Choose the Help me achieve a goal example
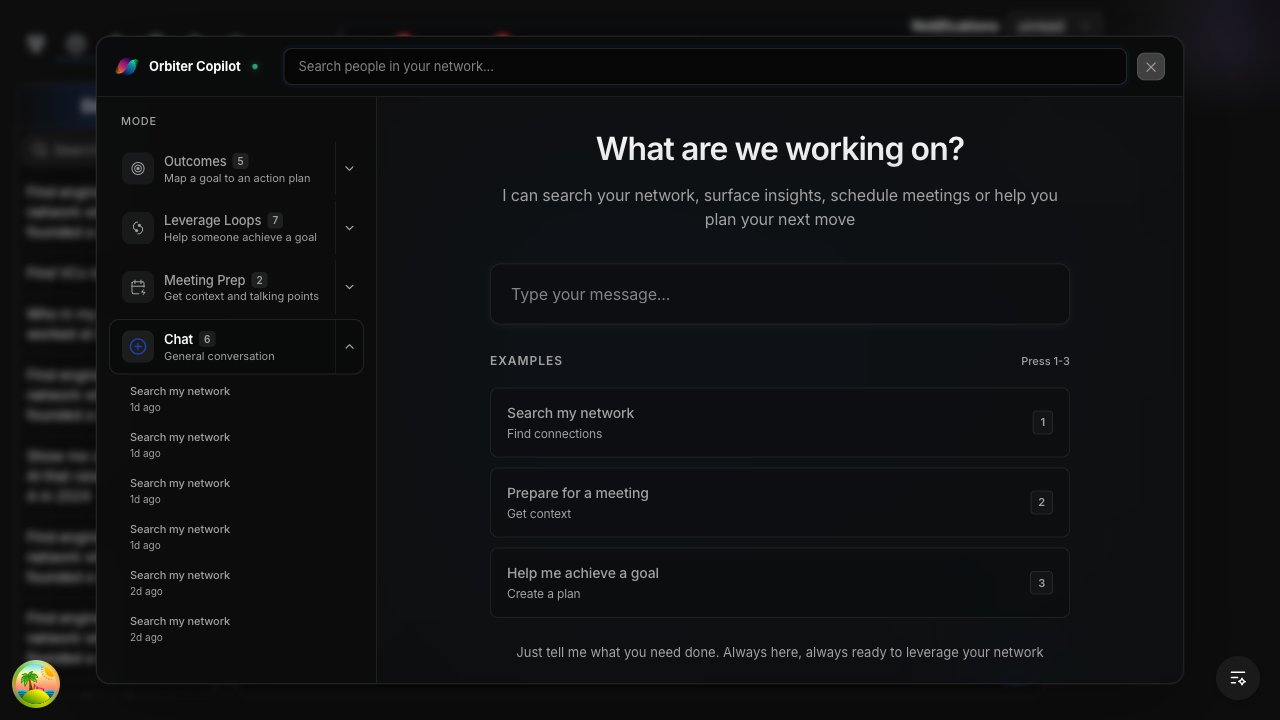 (x=779, y=583)
